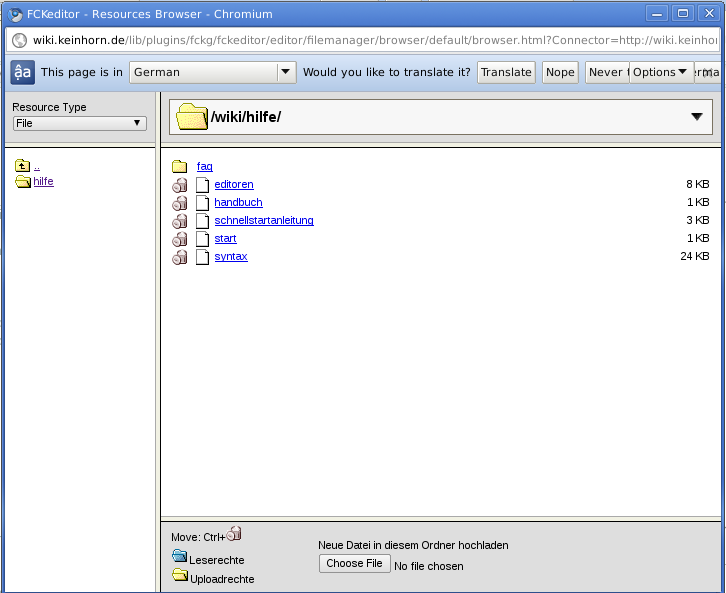The image size is (726, 593).
Task: Click the Chromium icon in the title bar
Action: click(15, 14)
